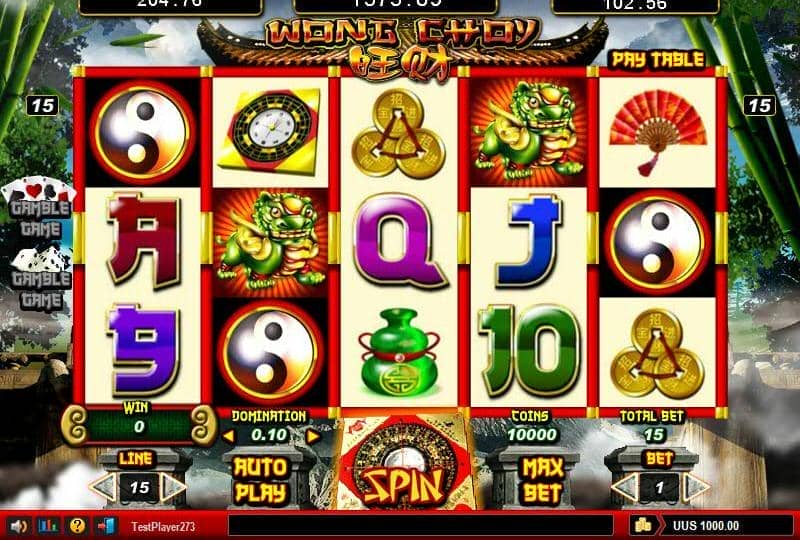Open the statistics bar chart icon
The width and height of the screenshot is (800, 540).
(x=48, y=526)
